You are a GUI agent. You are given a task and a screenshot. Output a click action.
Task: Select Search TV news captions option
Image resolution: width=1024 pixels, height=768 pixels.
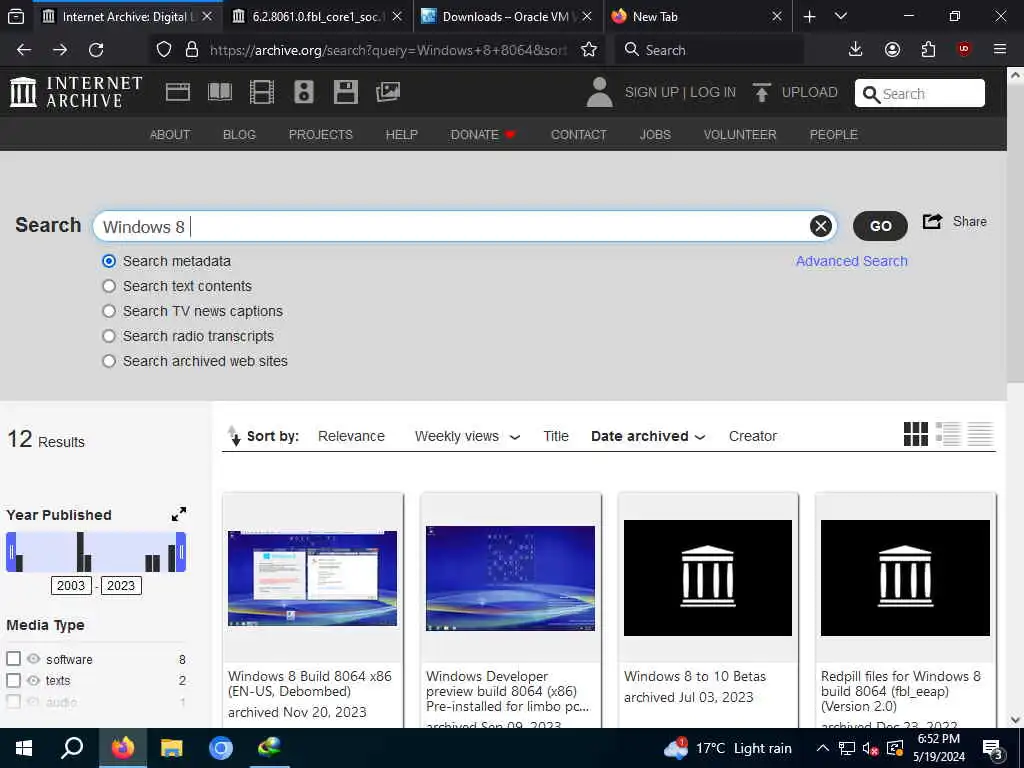coord(109,311)
